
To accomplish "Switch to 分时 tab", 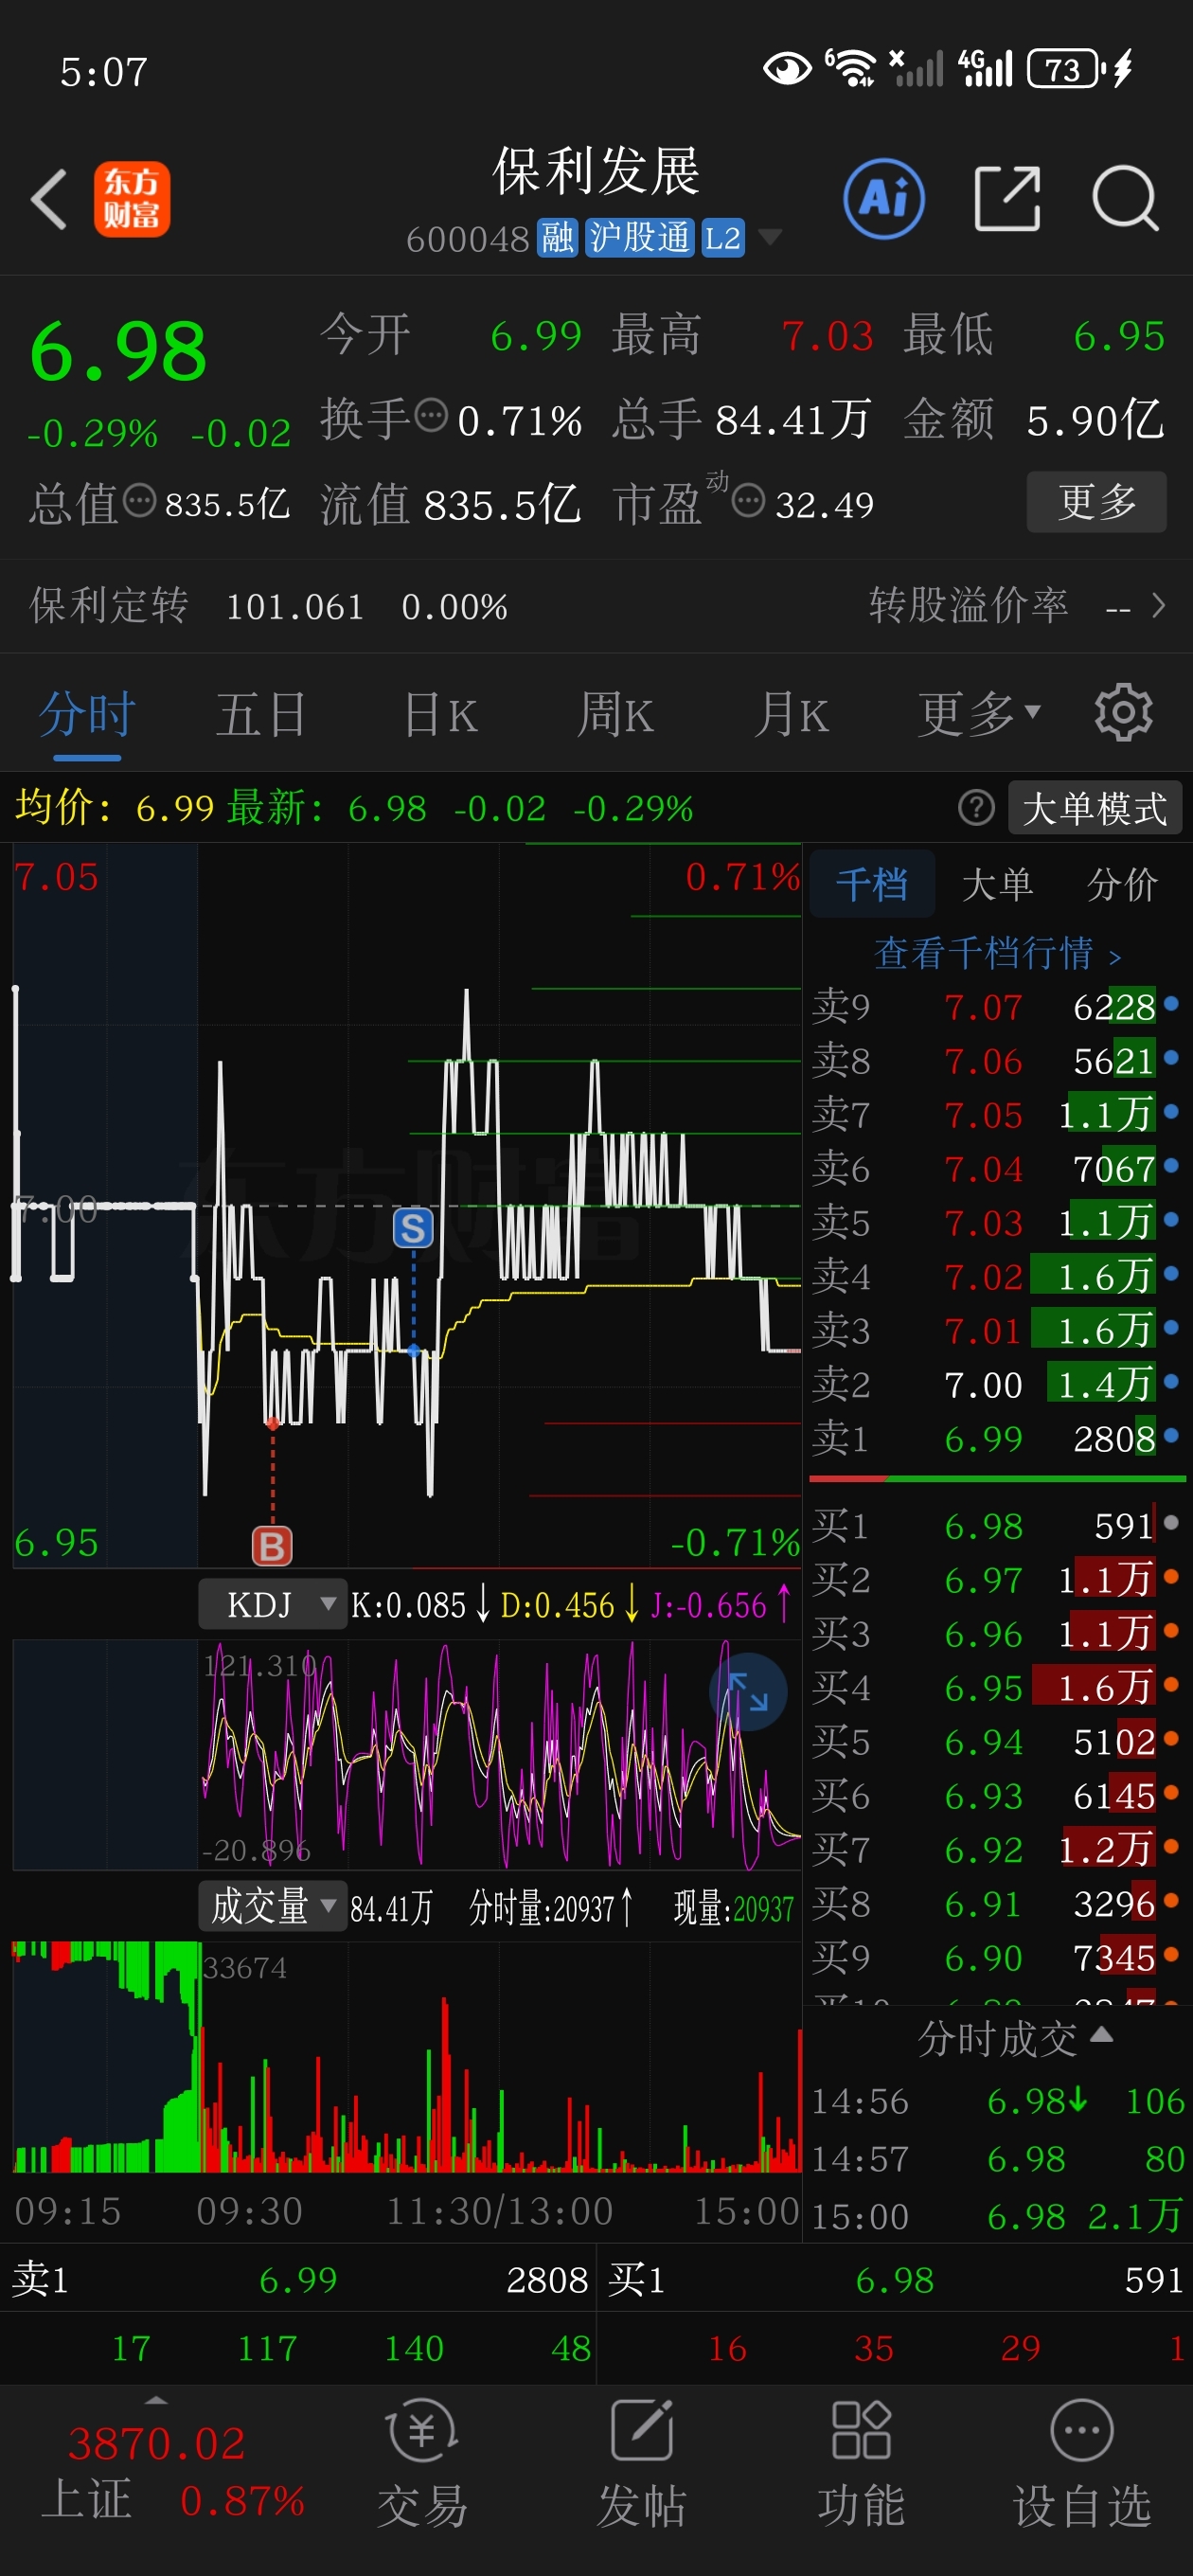I will [x=87, y=714].
